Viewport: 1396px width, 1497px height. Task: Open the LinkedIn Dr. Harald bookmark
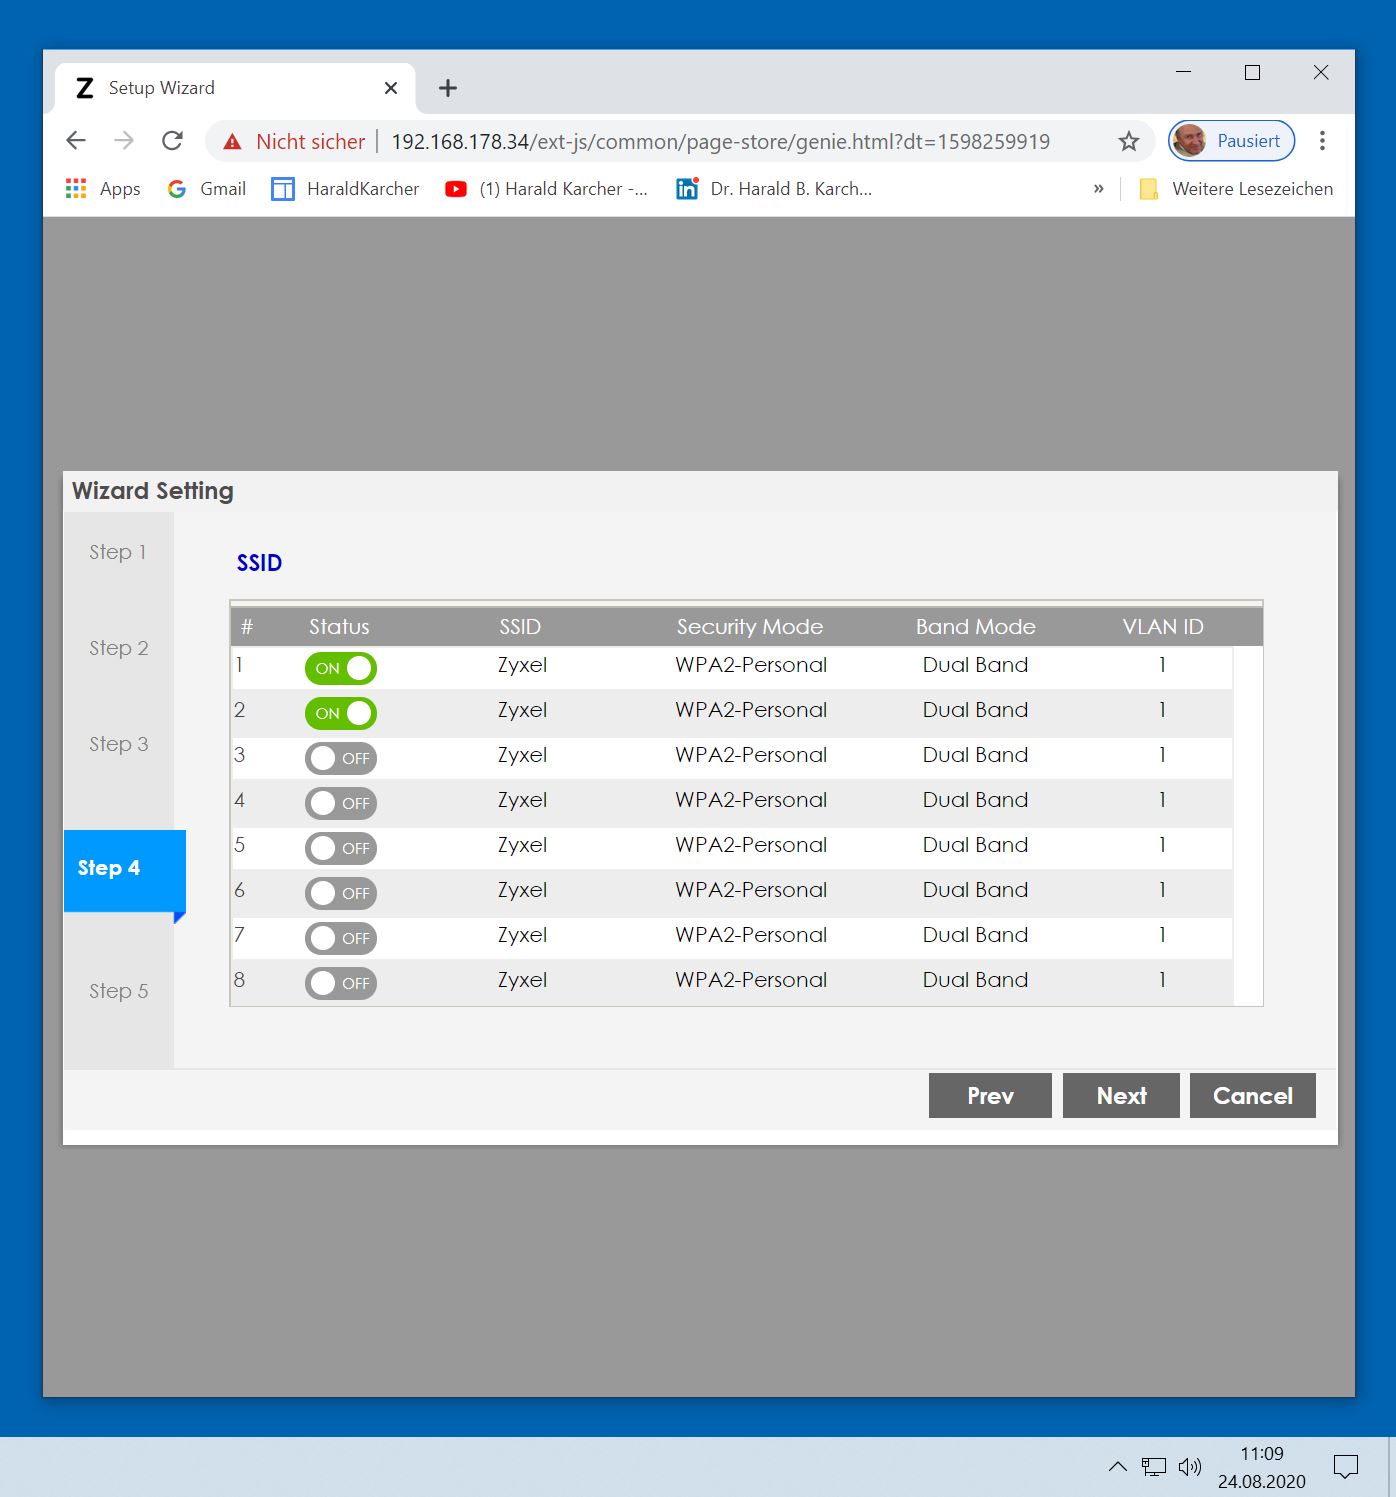774,189
